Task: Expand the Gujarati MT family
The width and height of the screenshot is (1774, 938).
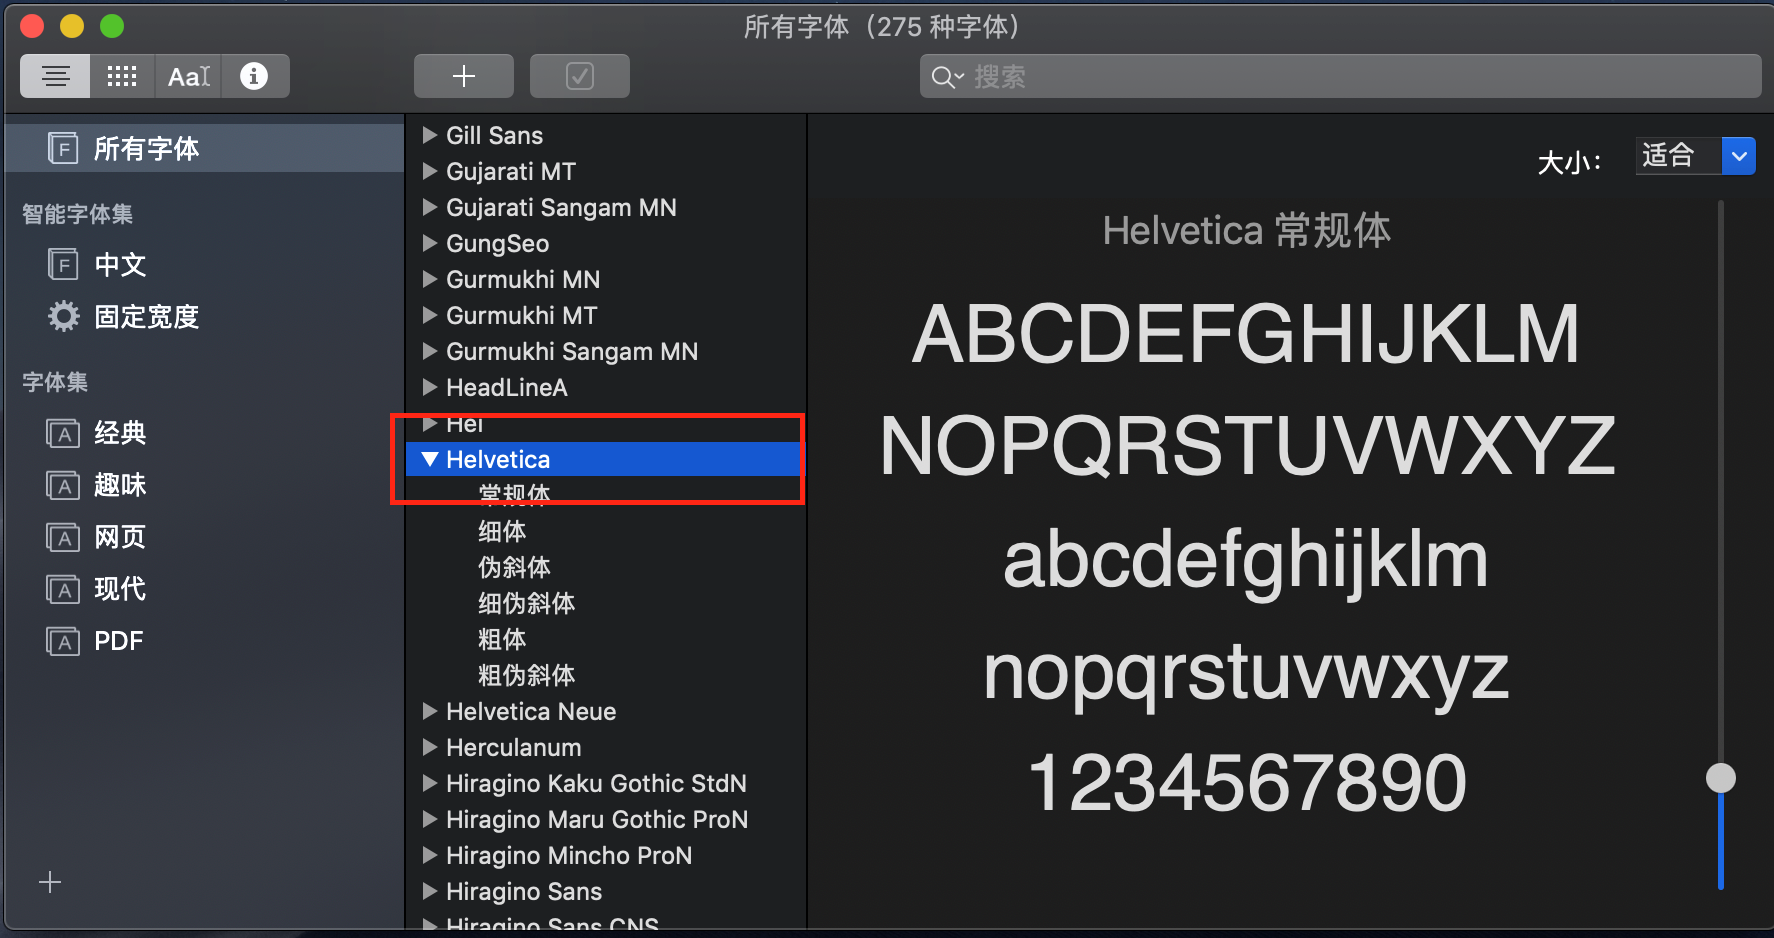Action: [x=430, y=171]
